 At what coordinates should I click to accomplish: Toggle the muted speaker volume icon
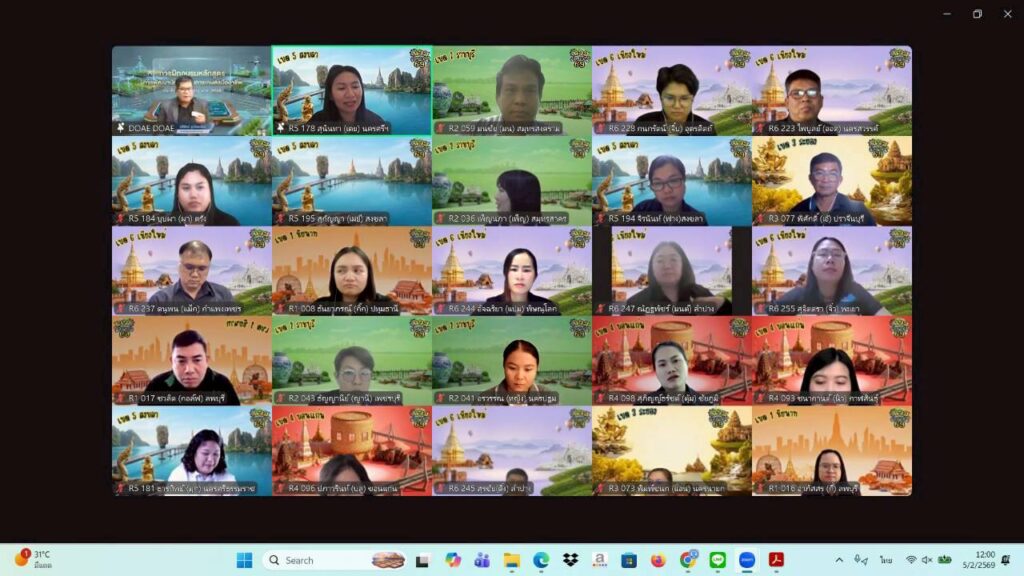click(x=927, y=560)
